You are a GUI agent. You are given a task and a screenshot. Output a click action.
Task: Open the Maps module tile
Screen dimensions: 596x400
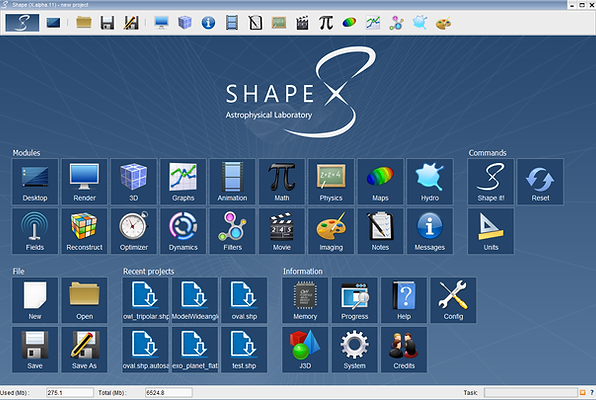pos(380,182)
